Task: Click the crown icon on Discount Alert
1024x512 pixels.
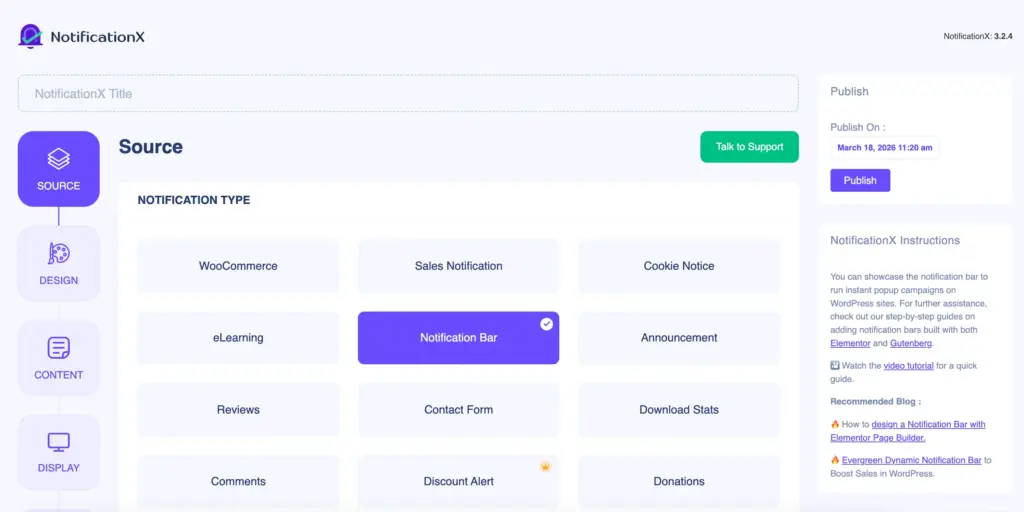Action: coord(545,466)
